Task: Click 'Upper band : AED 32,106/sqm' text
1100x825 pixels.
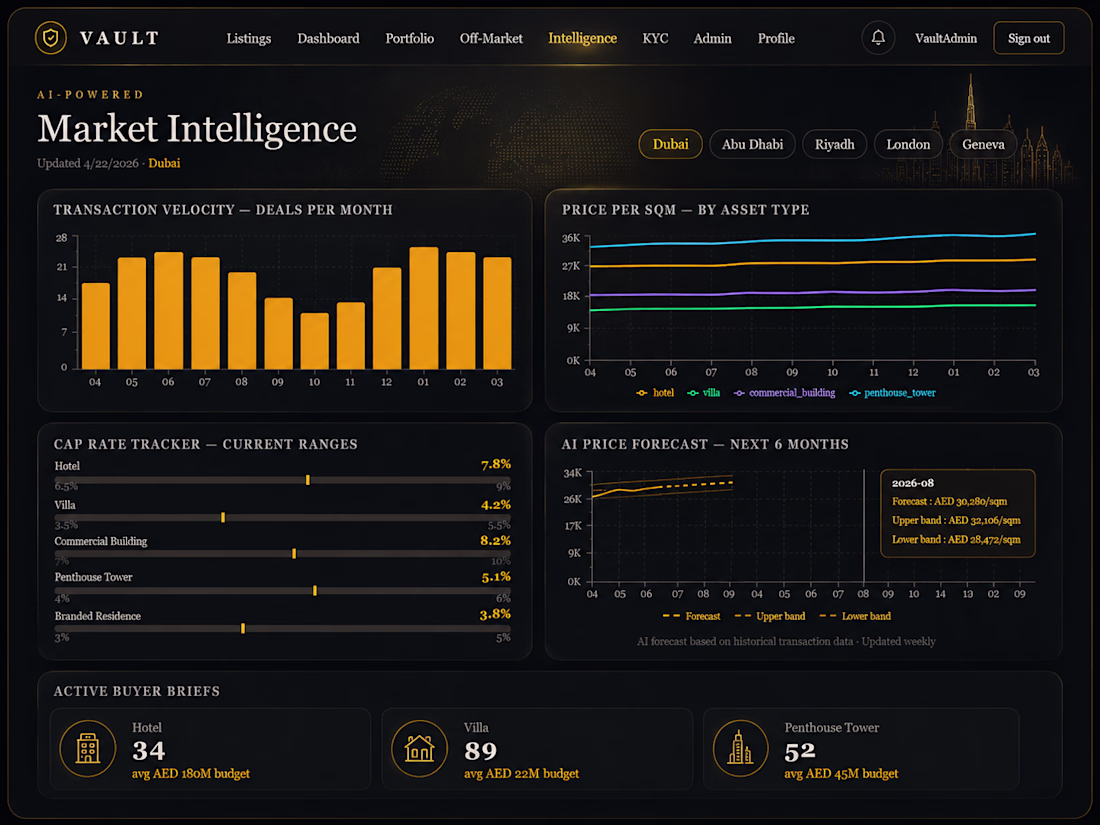Action: (x=956, y=521)
